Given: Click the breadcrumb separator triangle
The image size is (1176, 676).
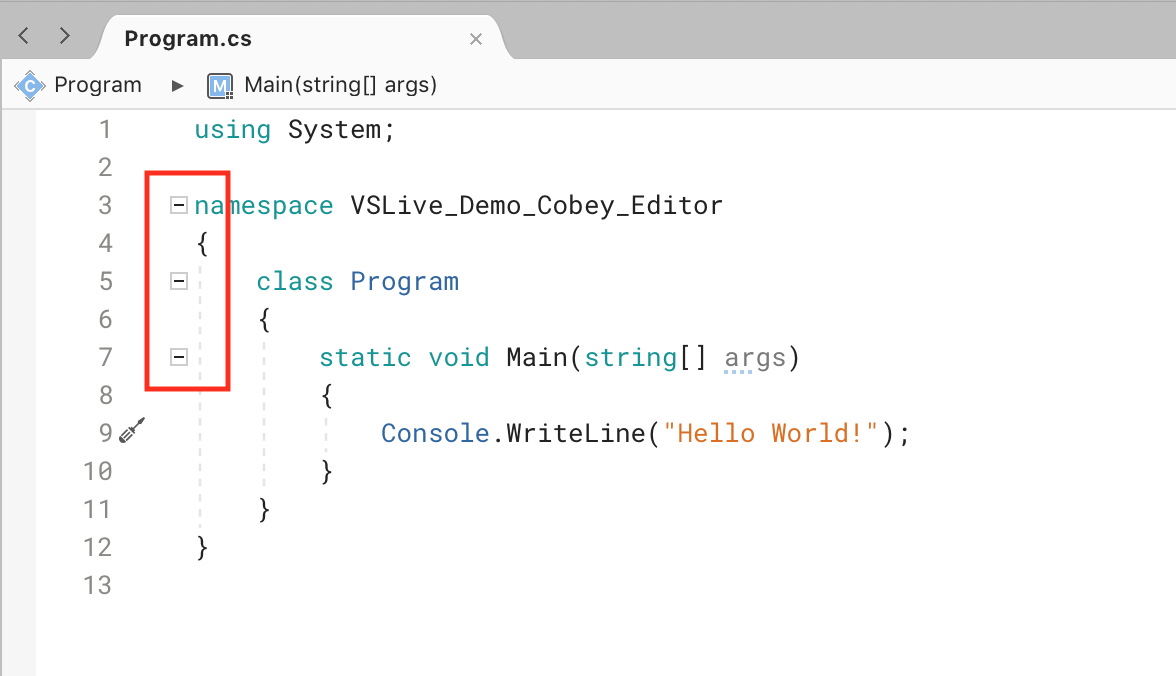Looking at the screenshot, I should point(177,86).
